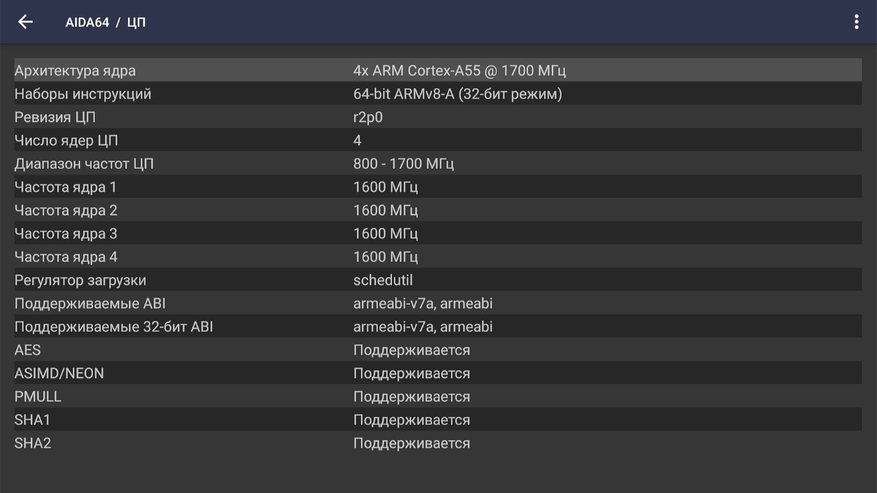Tap the AIDA64 / ЦП title
Image resolution: width=877 pixels, height=493 pixels.
(105, 22)
